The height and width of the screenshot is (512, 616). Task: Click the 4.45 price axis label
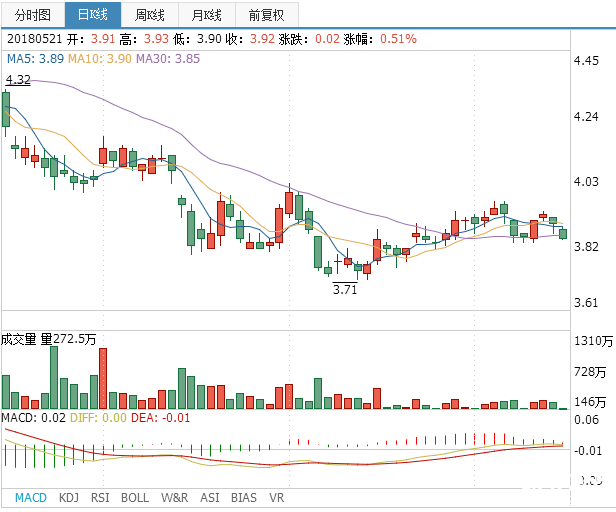(x=586, y=61)
